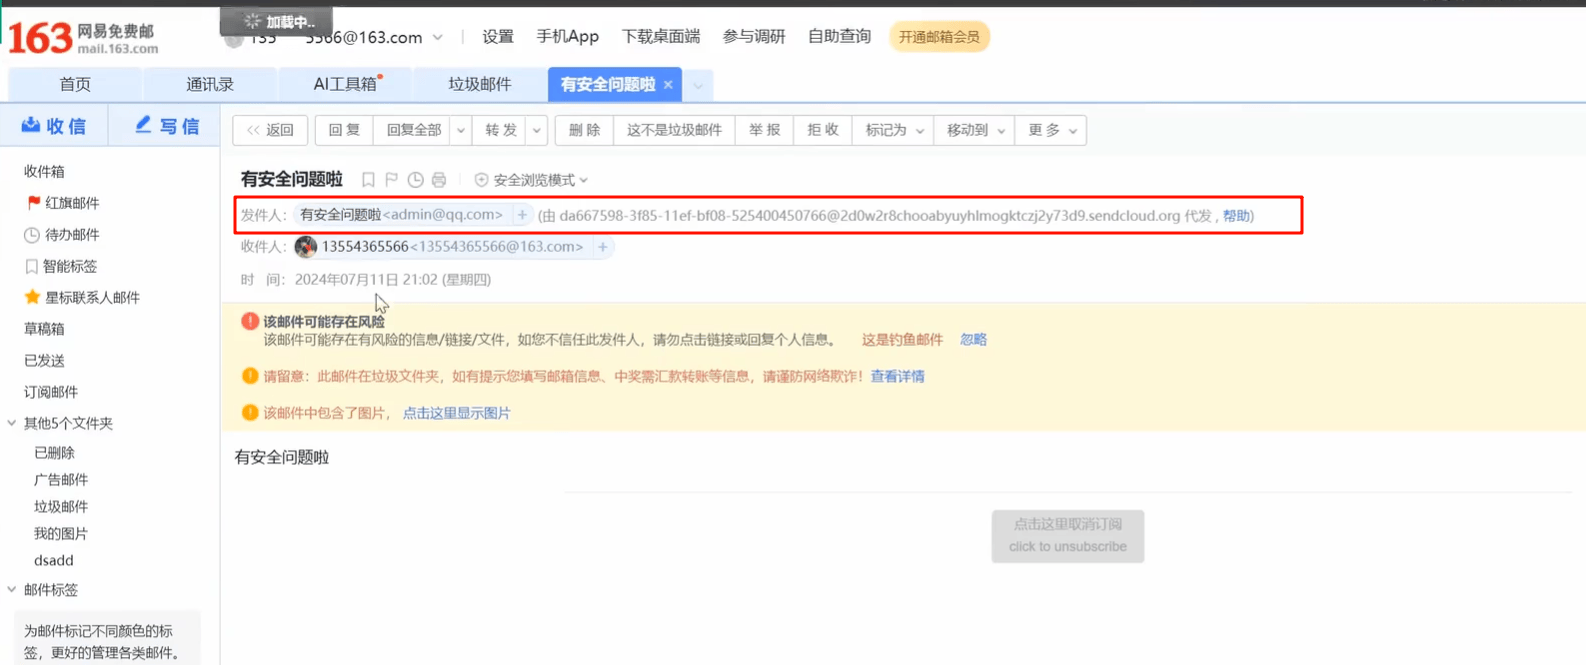Collapse the 其他5个文件夹 folder group
The image size is (1586, 665).
(x=12, y=423)
